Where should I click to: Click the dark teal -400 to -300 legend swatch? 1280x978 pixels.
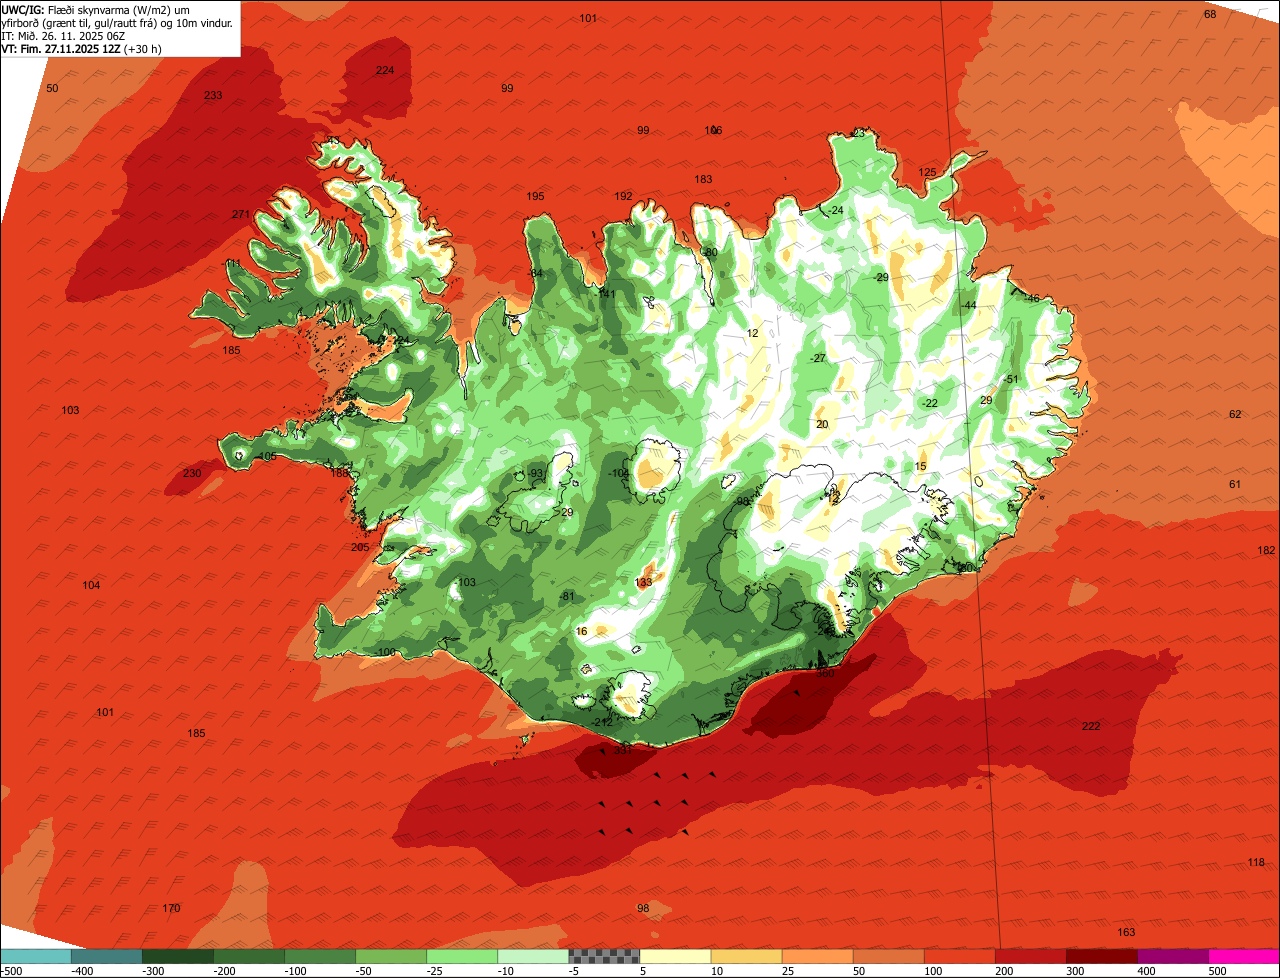107,956
